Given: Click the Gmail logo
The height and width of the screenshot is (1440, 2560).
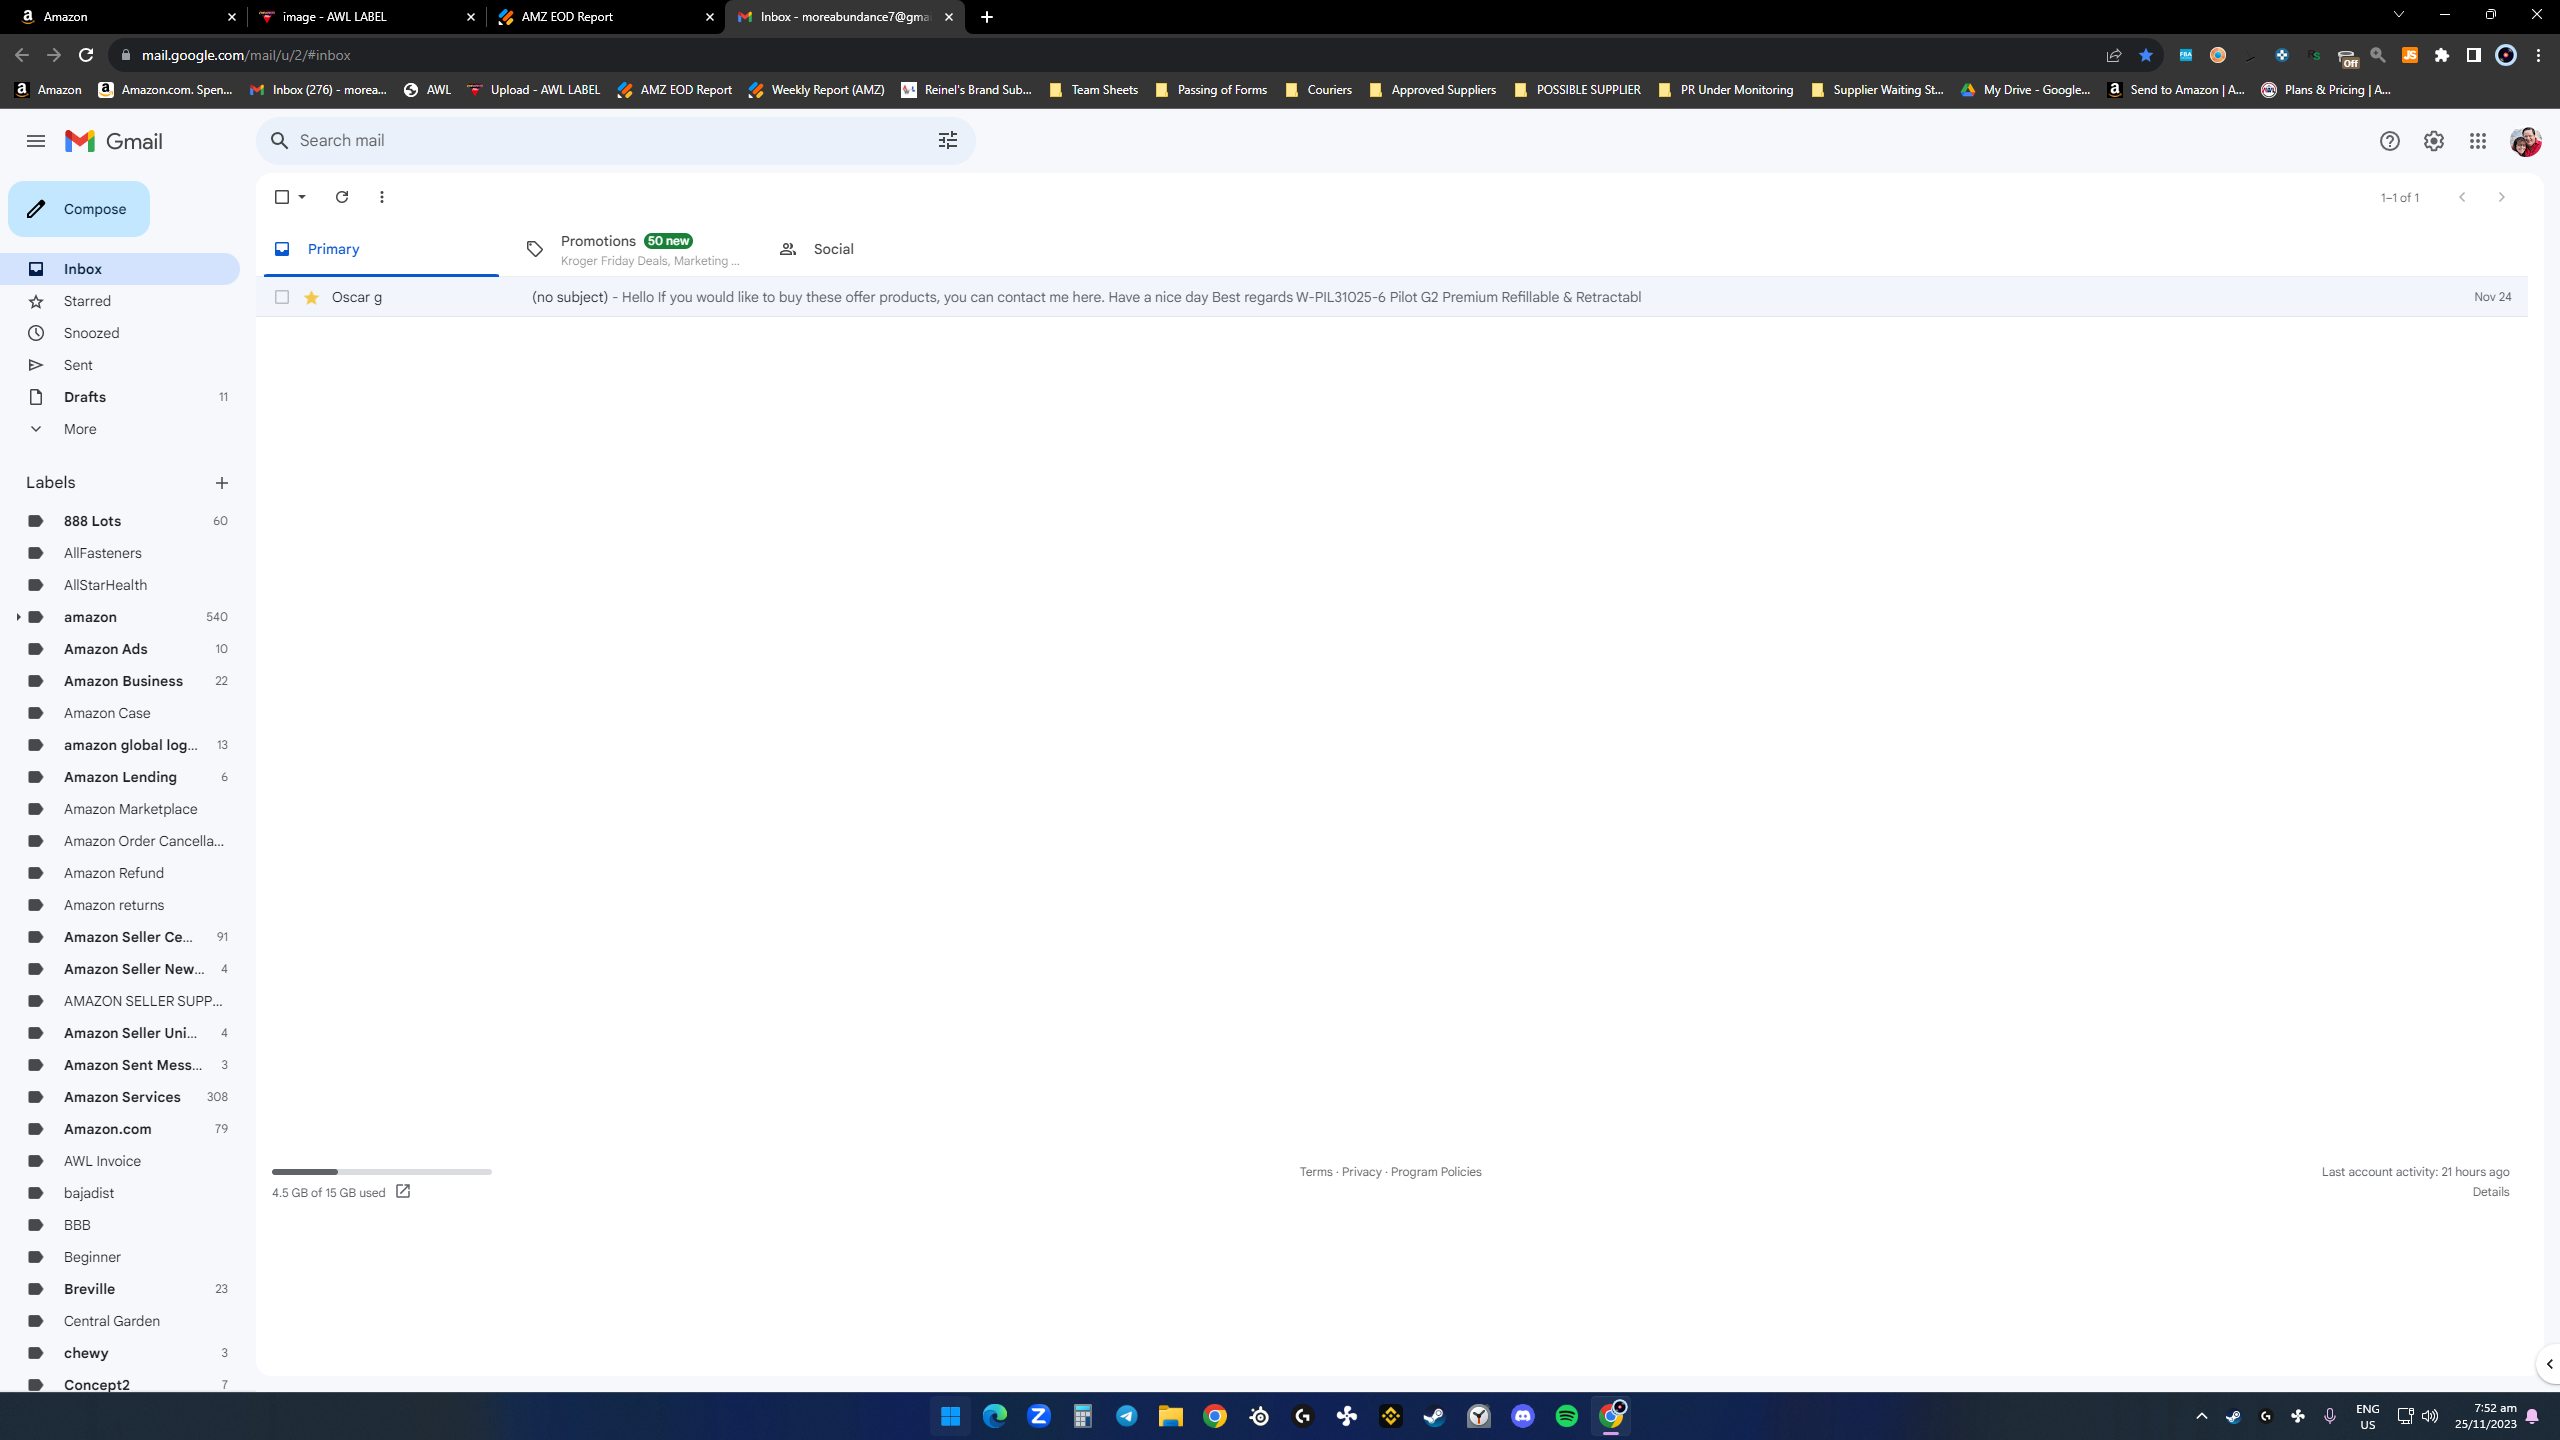Looking at the screenshot, I should pos(114,141).
